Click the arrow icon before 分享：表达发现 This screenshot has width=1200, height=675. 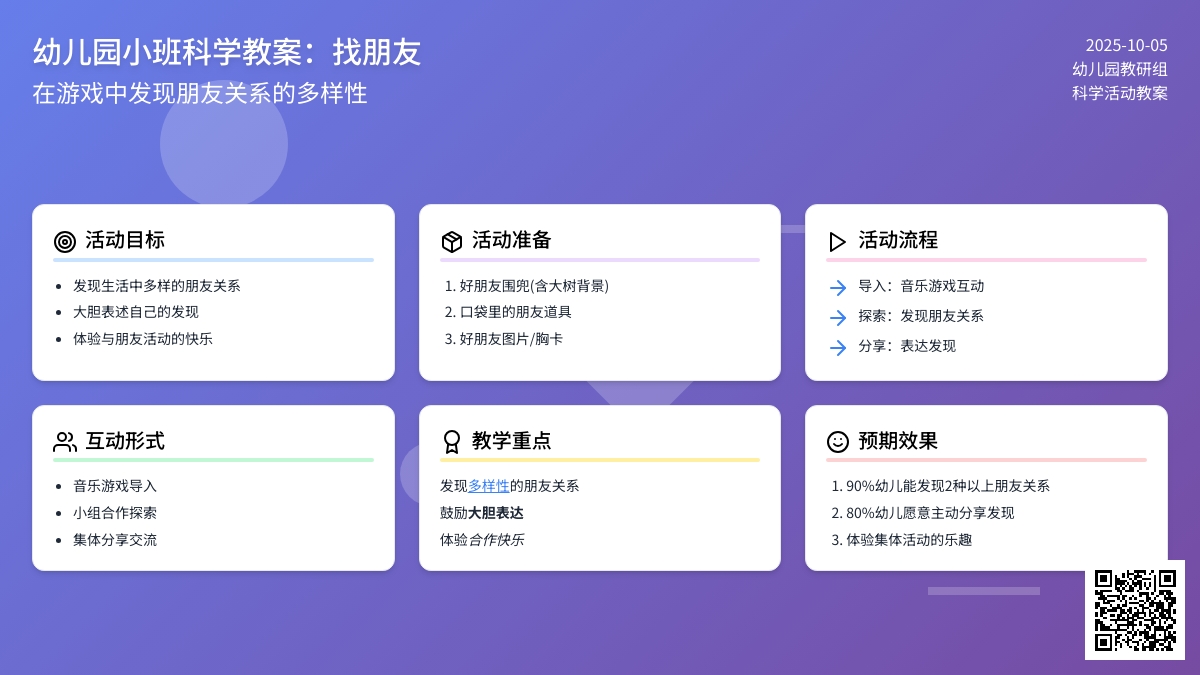pyautogui.click(x=838, y=347)
